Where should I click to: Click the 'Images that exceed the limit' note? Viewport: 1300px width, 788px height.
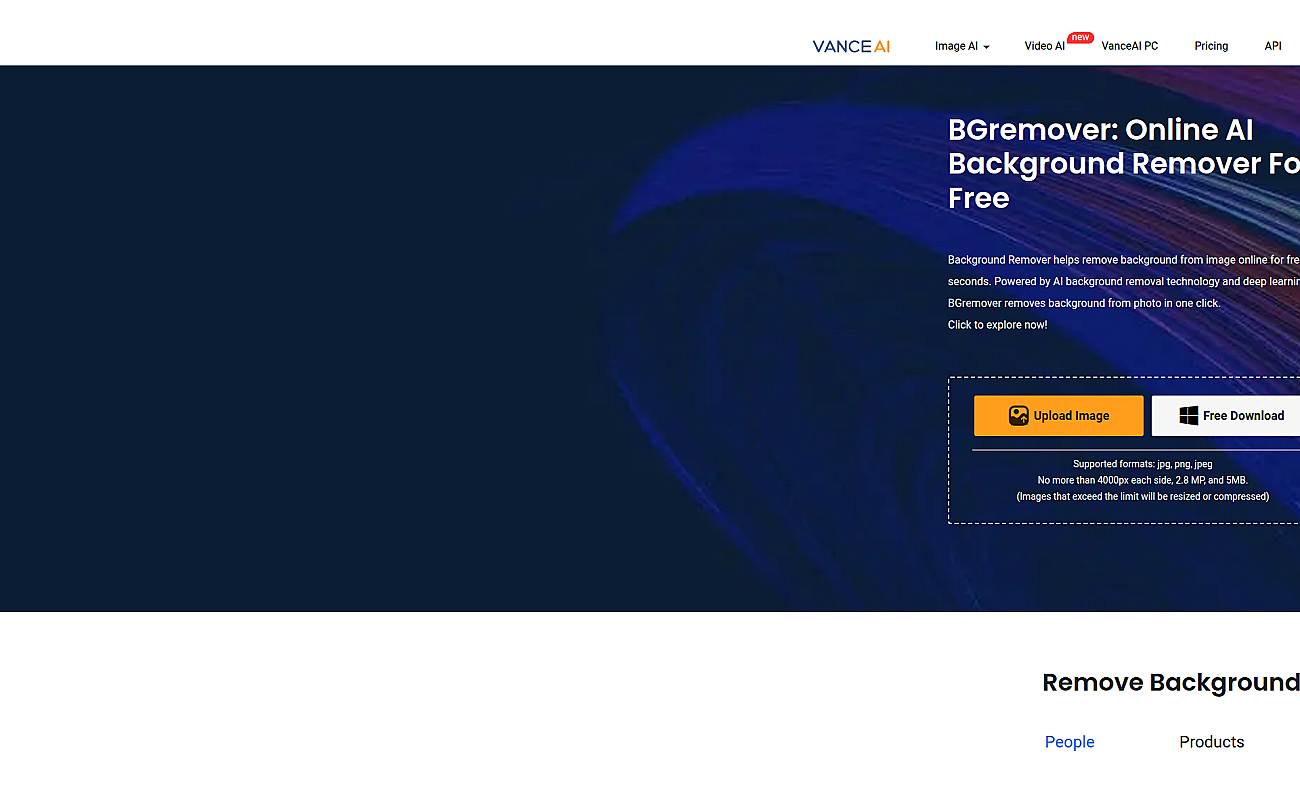coord(1142,497)
